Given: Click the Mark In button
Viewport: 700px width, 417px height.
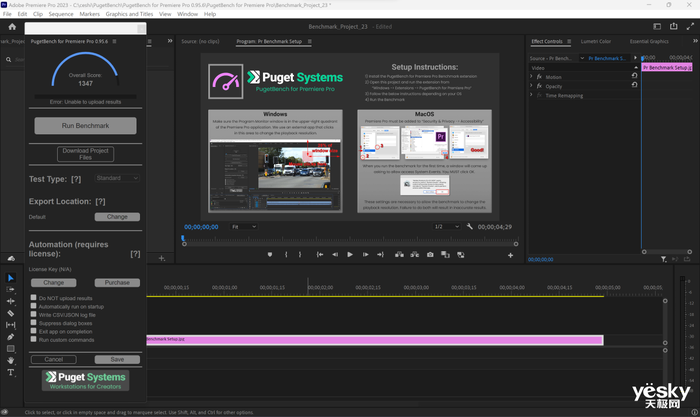Looking at the screenshot, I should [286, 254].
